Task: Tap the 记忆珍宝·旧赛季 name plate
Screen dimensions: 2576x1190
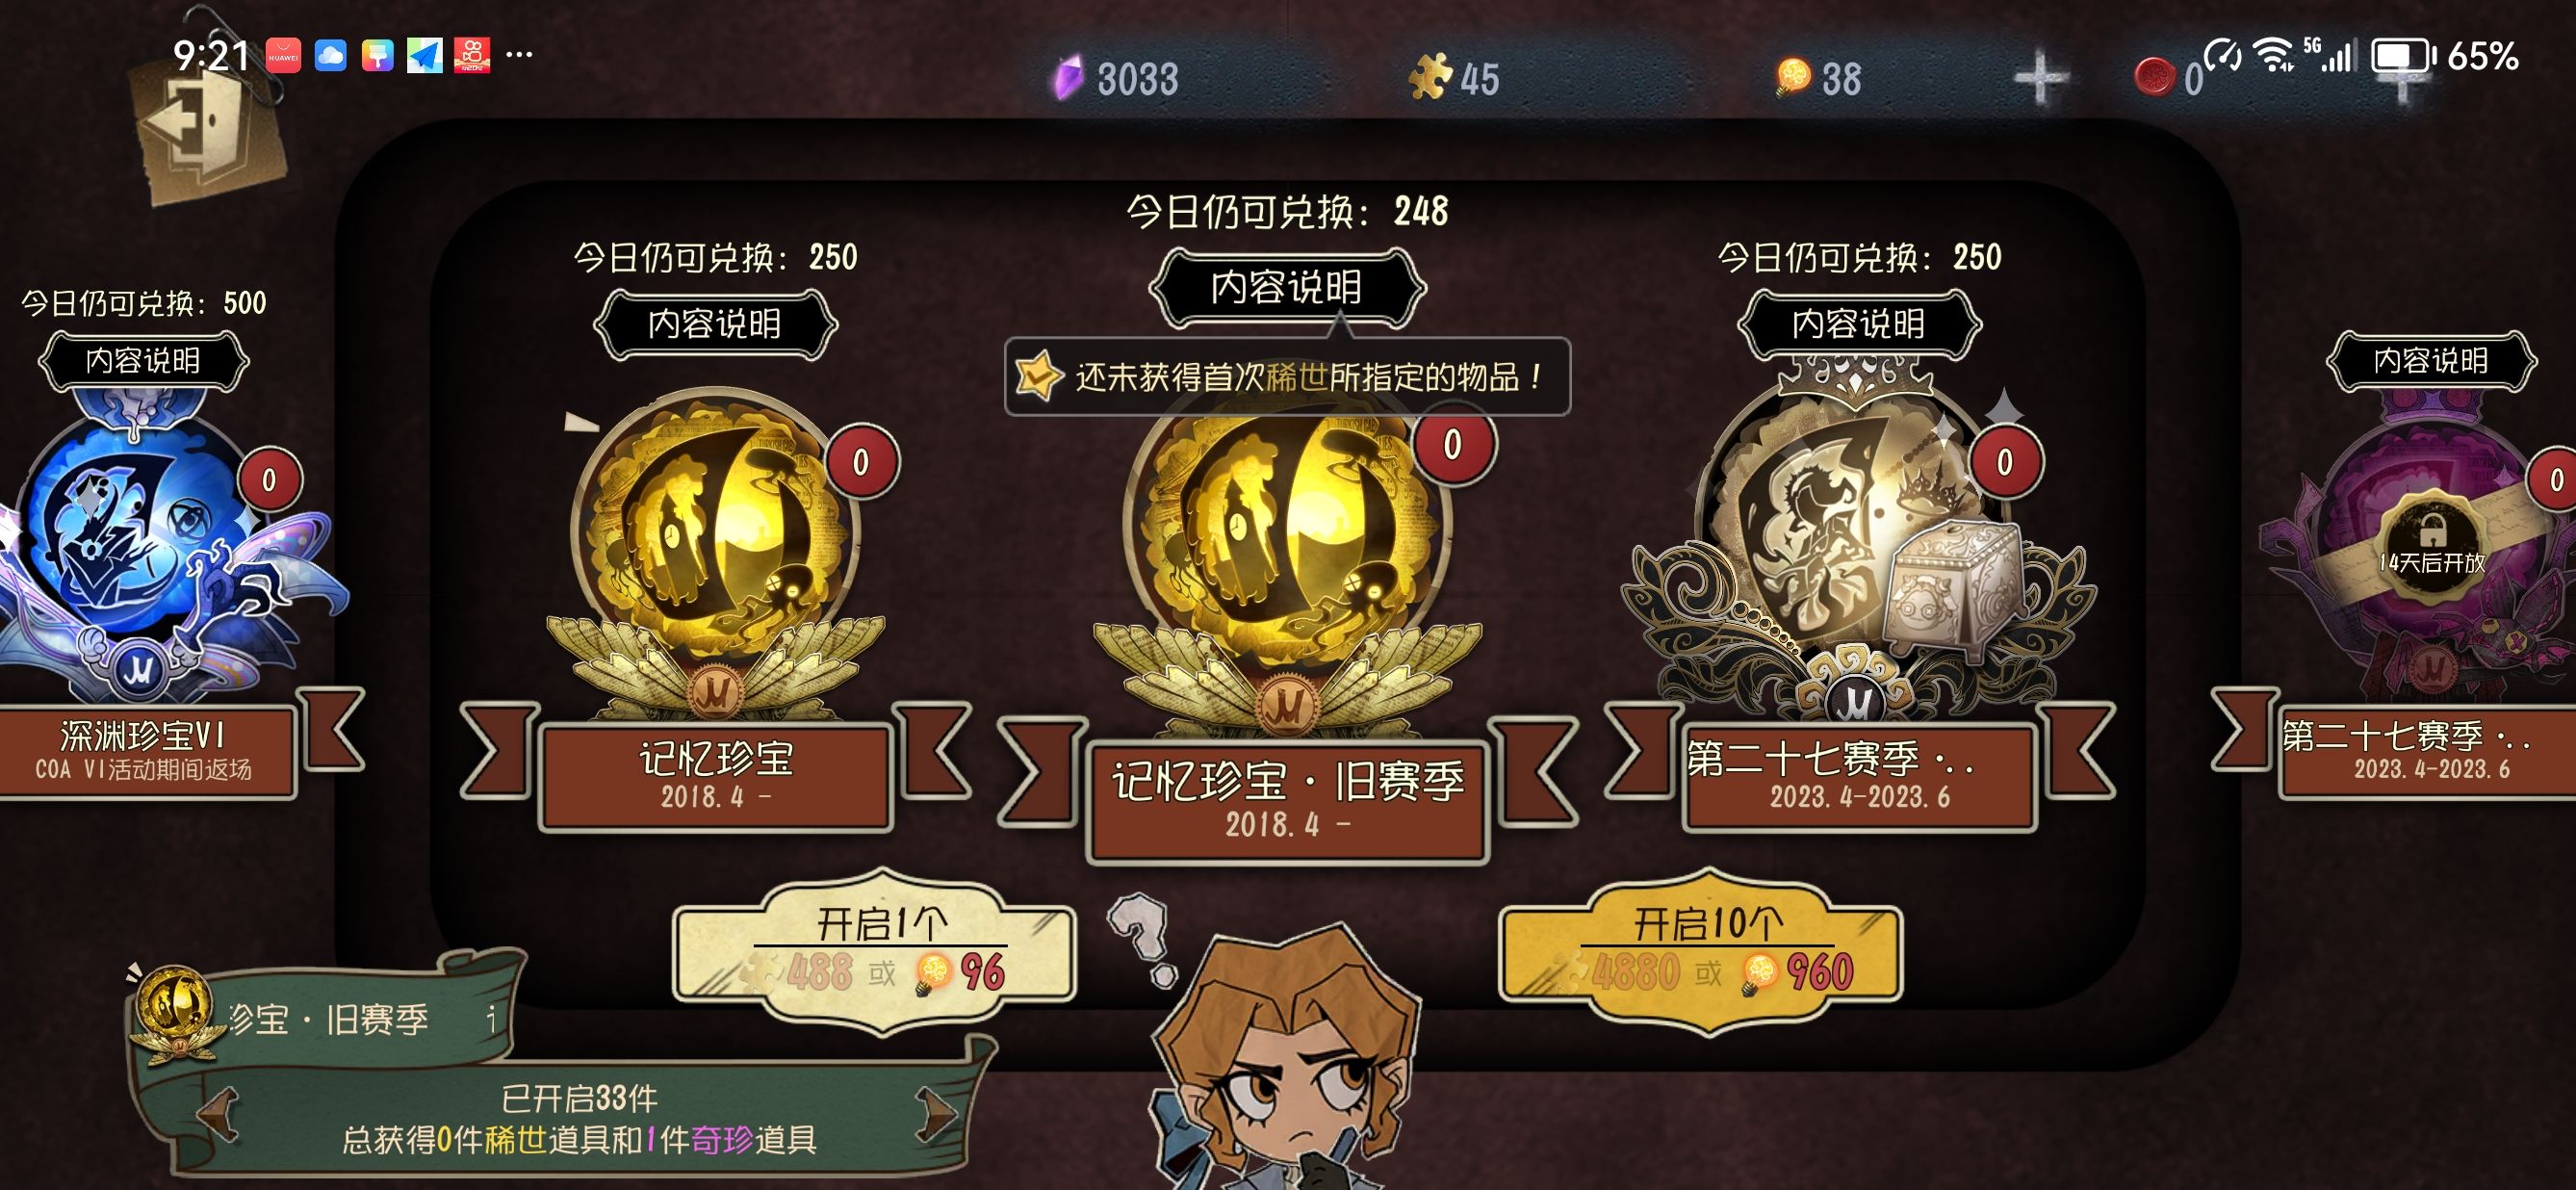Action: click(1288, 801)
